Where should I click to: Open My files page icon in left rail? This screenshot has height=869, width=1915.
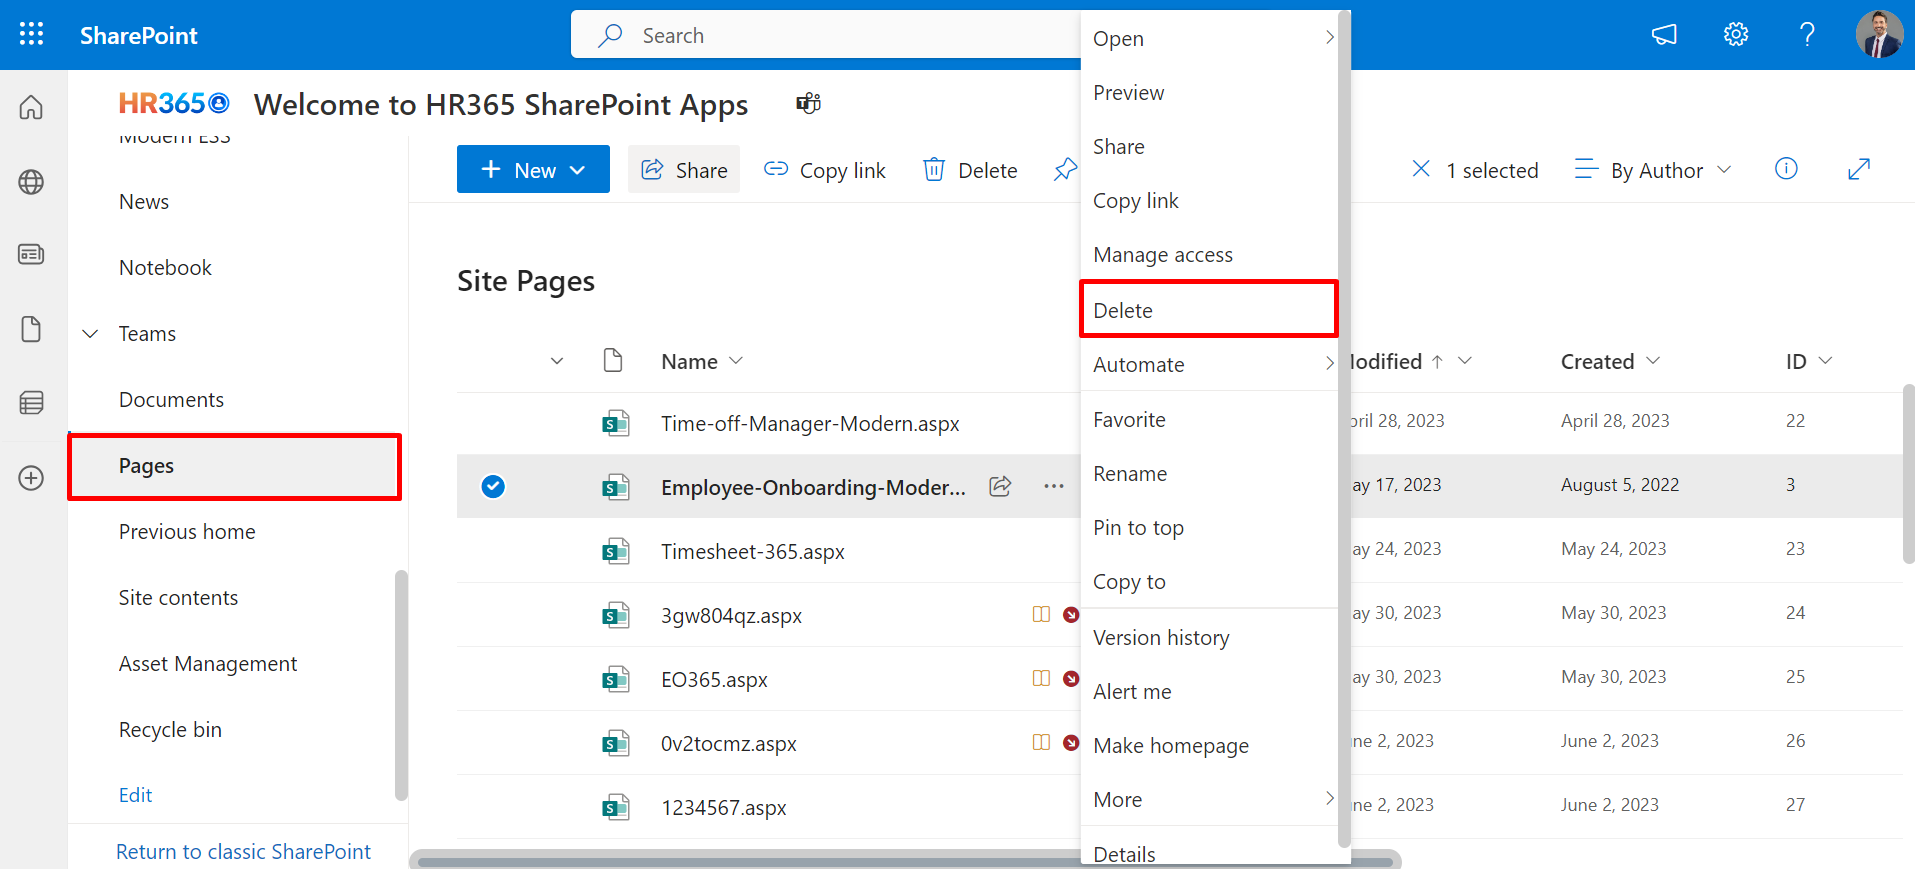point(32,329)
